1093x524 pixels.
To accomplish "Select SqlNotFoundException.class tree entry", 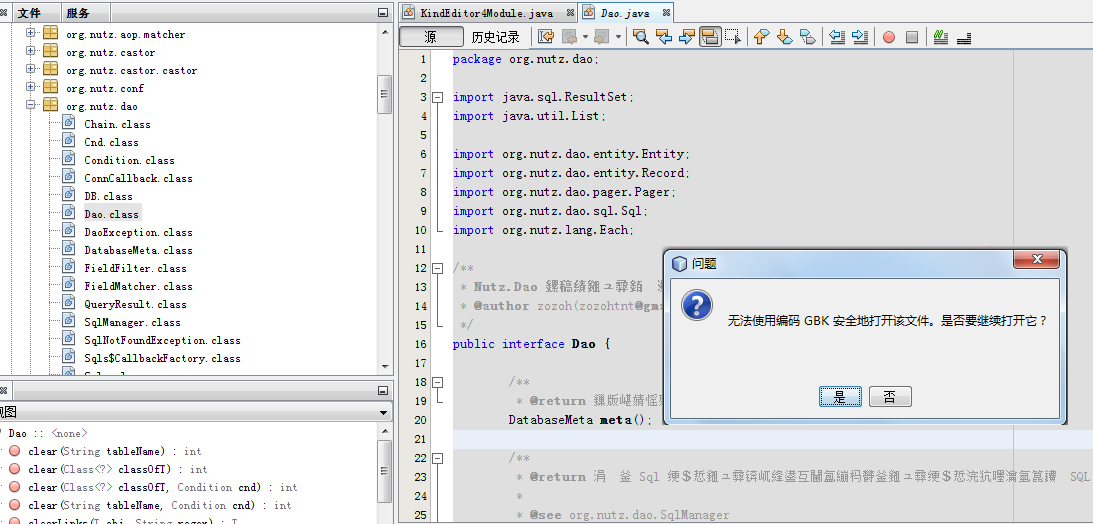I will click(162, 341).
